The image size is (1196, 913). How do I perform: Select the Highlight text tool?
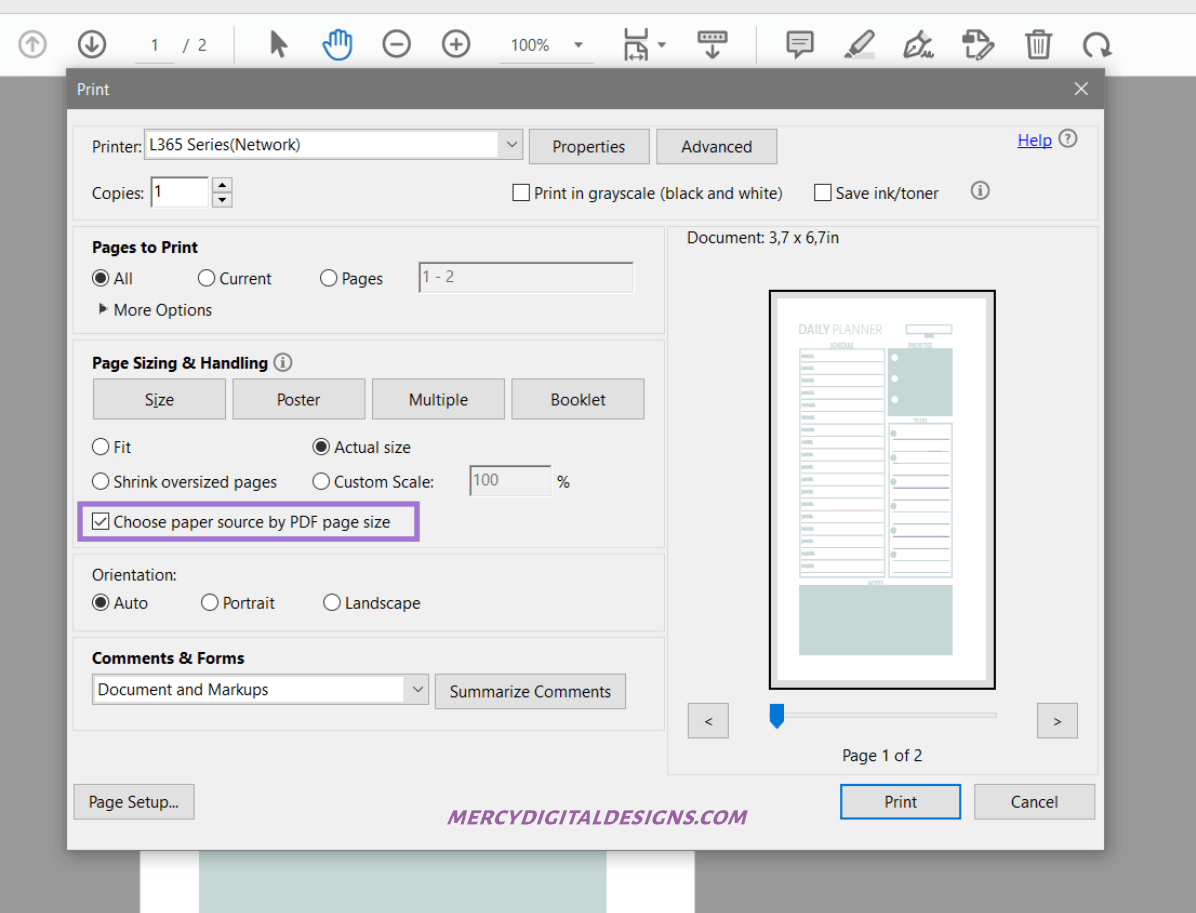(858, 43)
